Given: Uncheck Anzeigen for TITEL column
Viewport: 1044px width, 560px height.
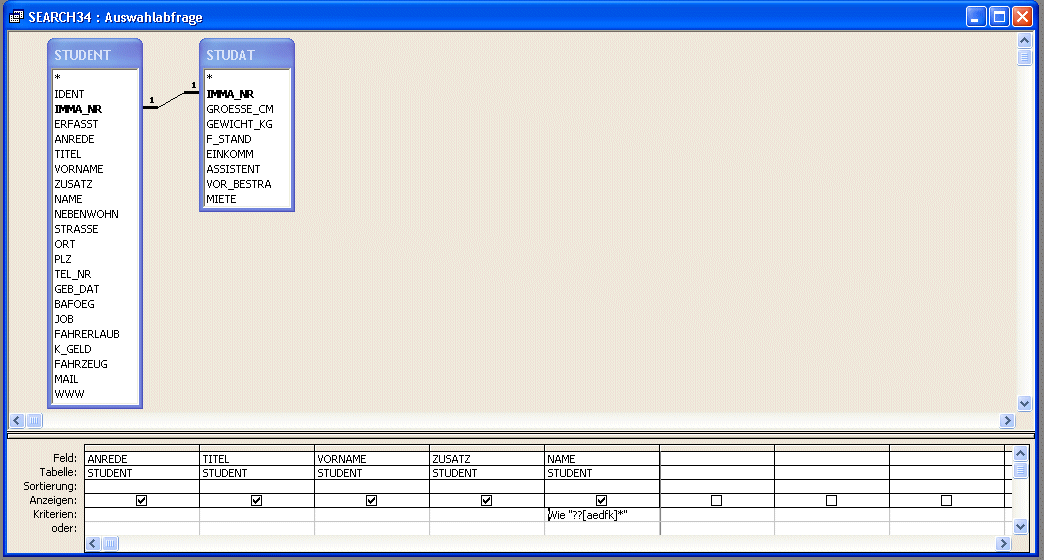Looking at the screenshot, I should (256, 500).
